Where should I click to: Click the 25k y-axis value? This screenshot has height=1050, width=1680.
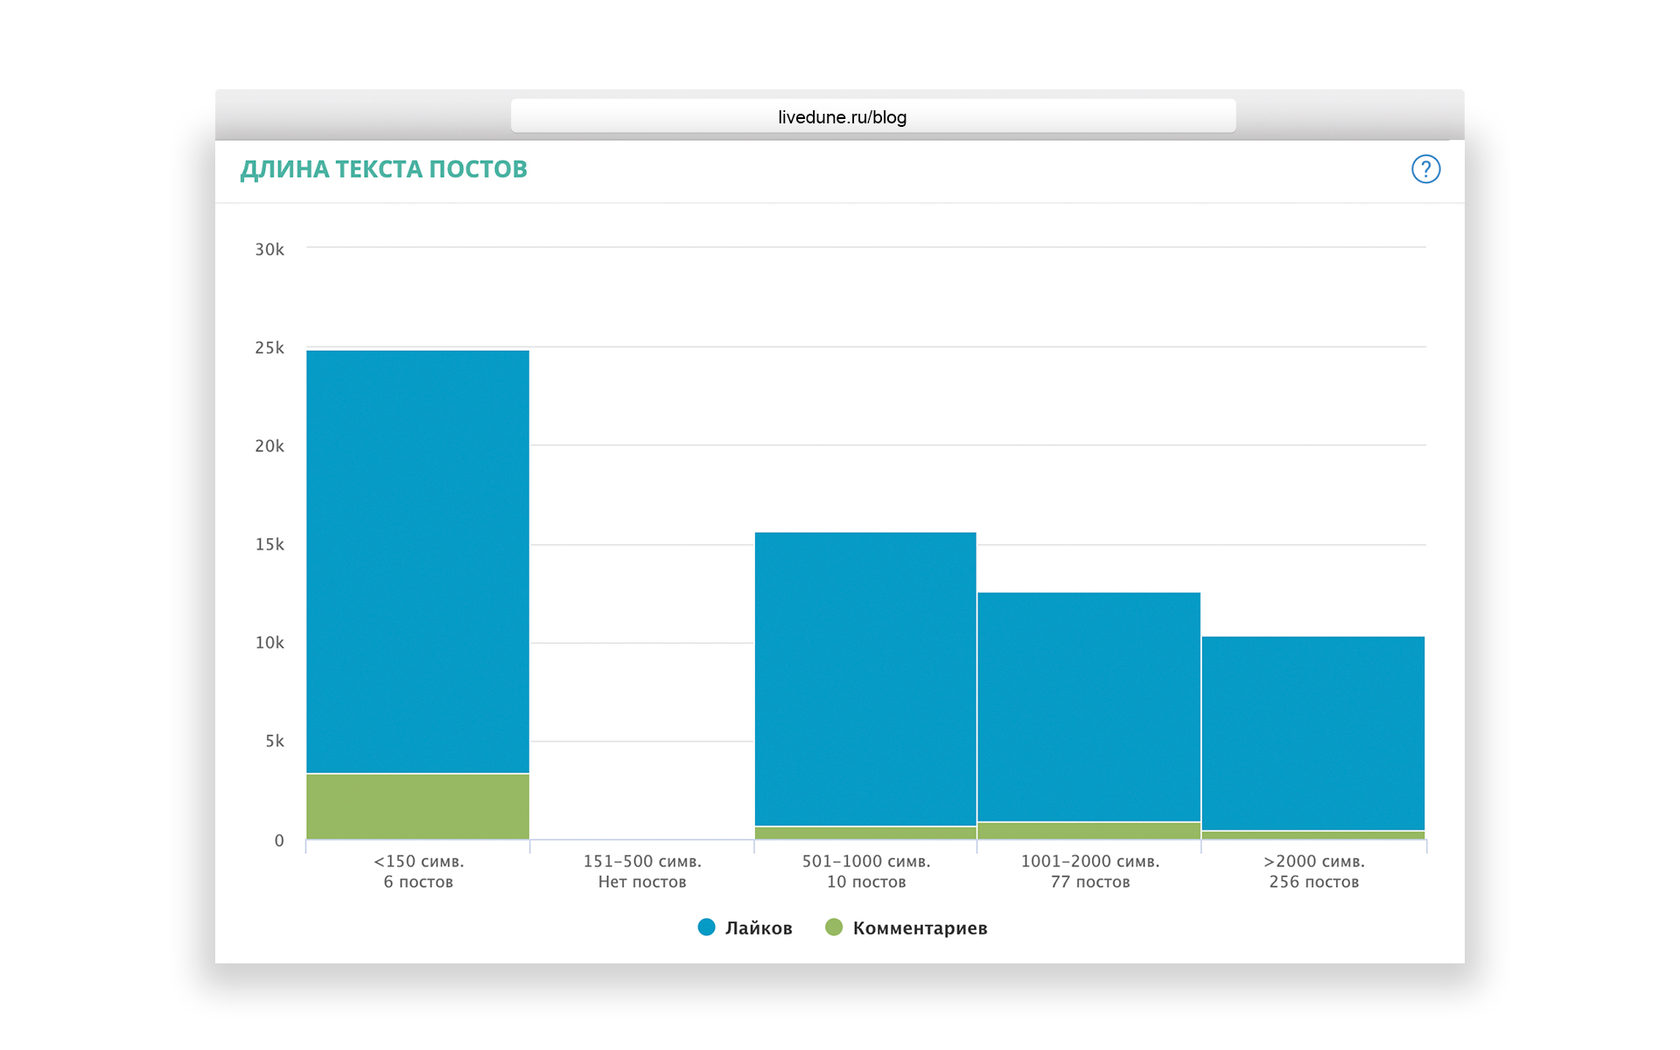pyautogui.click(x=269, y=348)
